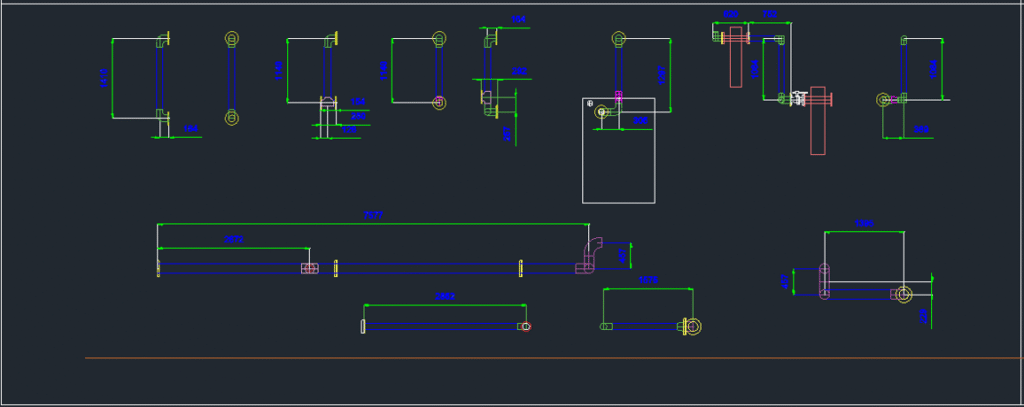Viewport: 1024px width, 407px height.
Task: Select the 1396 dimension text
Action: pos(865,224)
